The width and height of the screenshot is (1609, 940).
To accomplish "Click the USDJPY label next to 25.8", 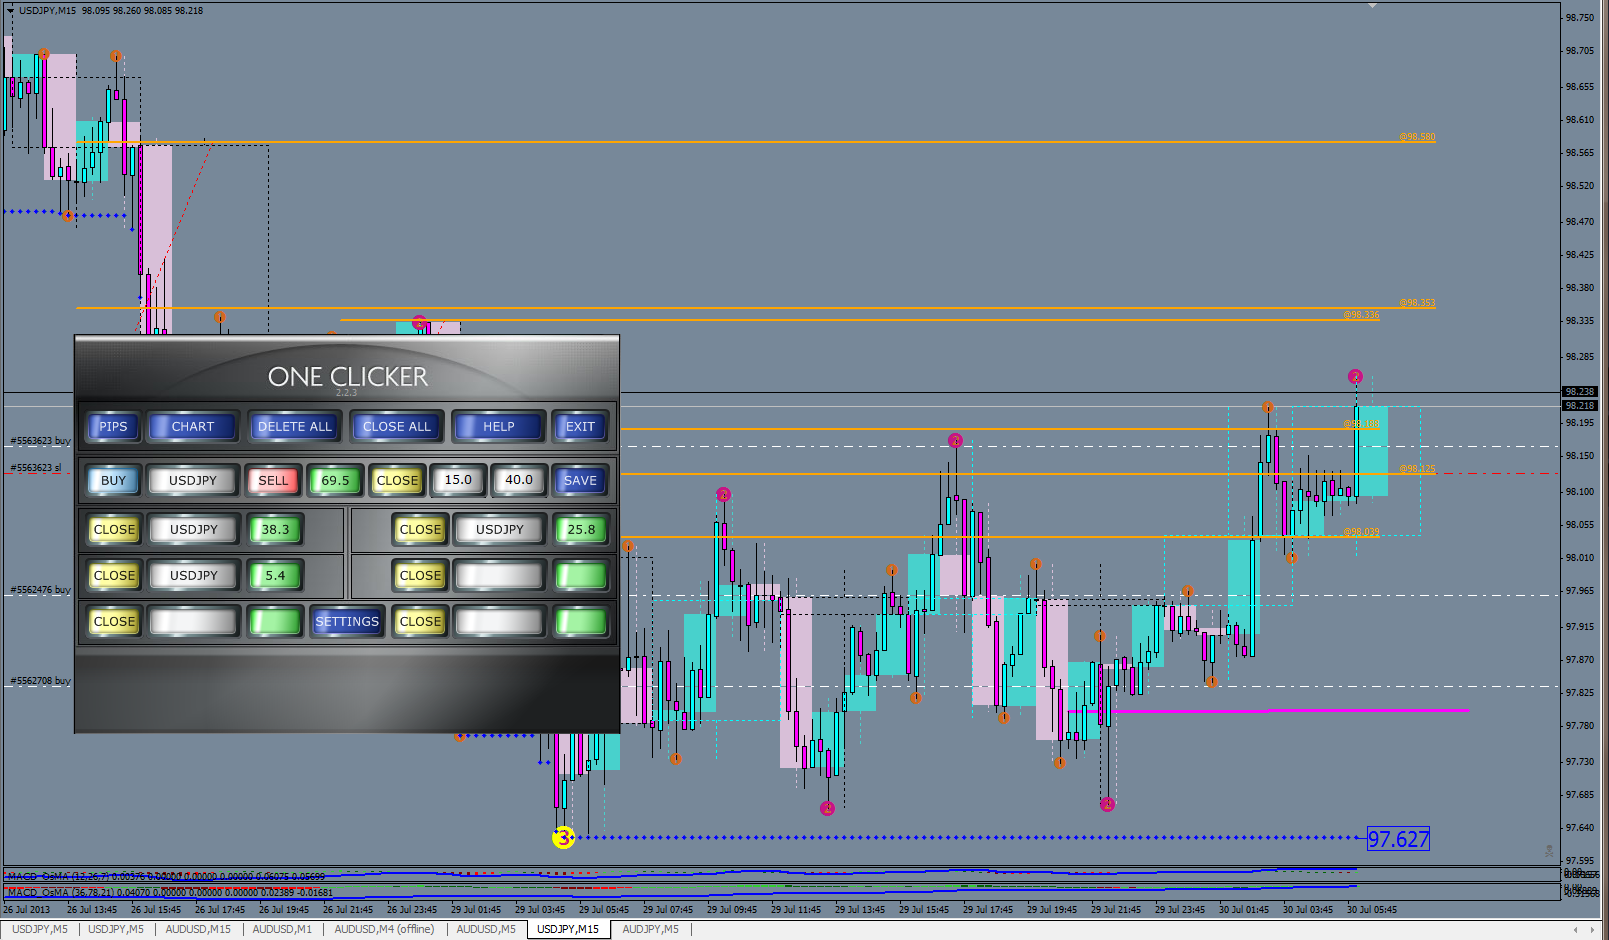I will (500, 530).
